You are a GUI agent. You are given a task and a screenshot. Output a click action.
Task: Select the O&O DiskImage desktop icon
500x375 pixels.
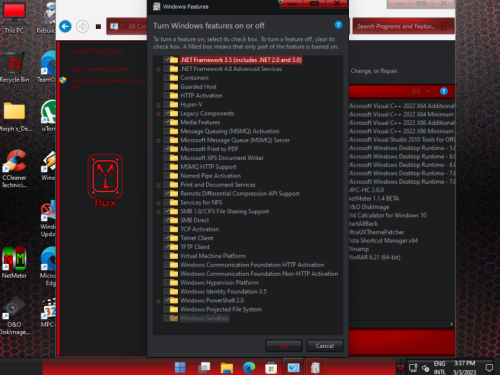point(14,316)
